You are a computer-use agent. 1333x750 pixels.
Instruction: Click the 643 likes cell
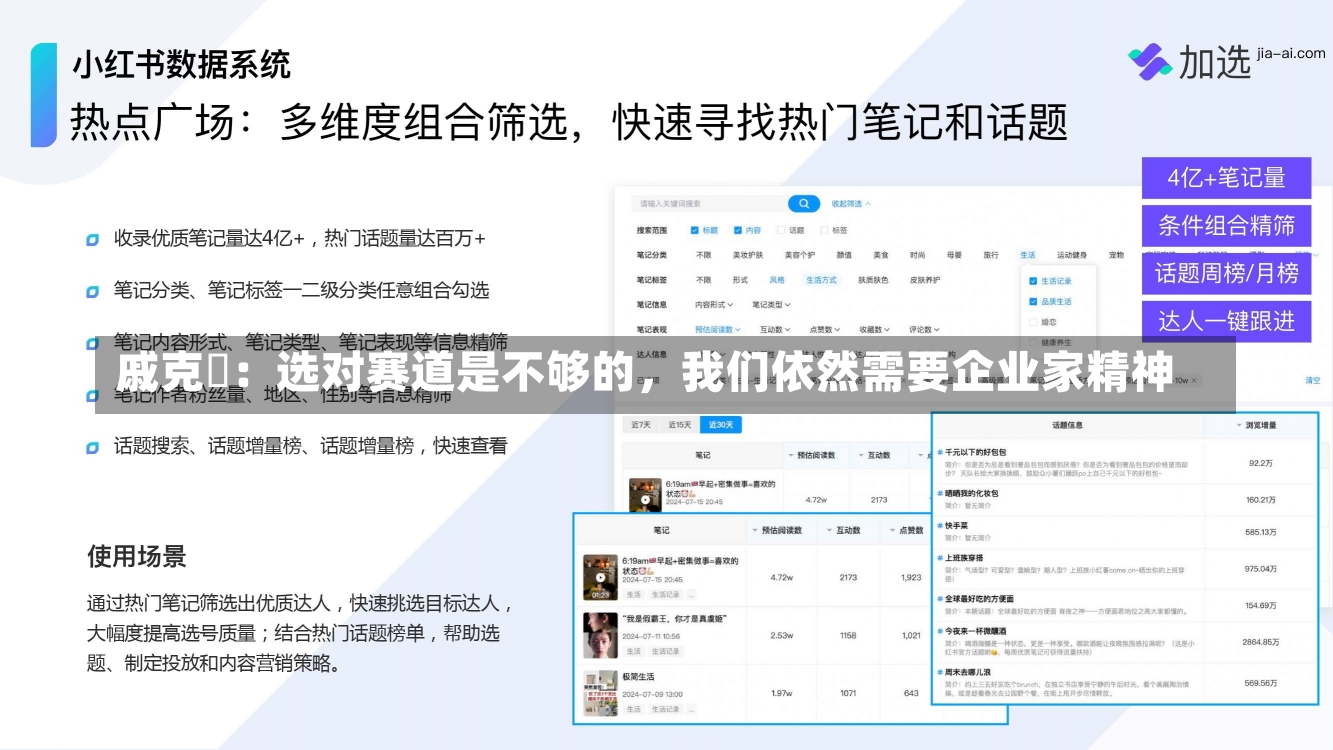[911, 693]
